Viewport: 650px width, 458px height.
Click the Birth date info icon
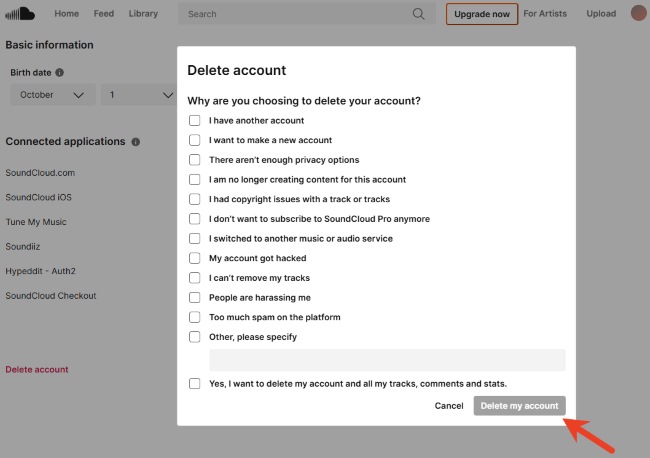(59, 73)
